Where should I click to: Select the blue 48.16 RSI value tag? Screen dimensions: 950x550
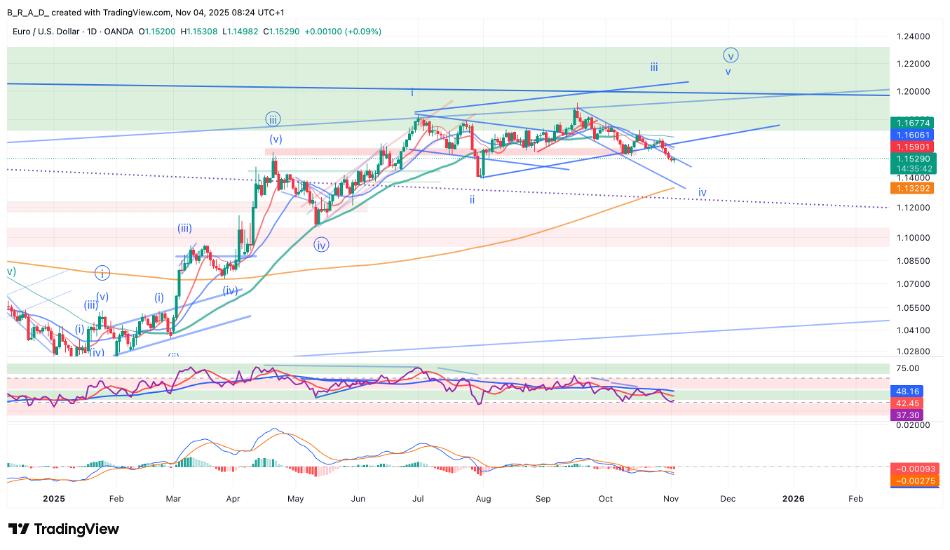(x=908, y=391)
